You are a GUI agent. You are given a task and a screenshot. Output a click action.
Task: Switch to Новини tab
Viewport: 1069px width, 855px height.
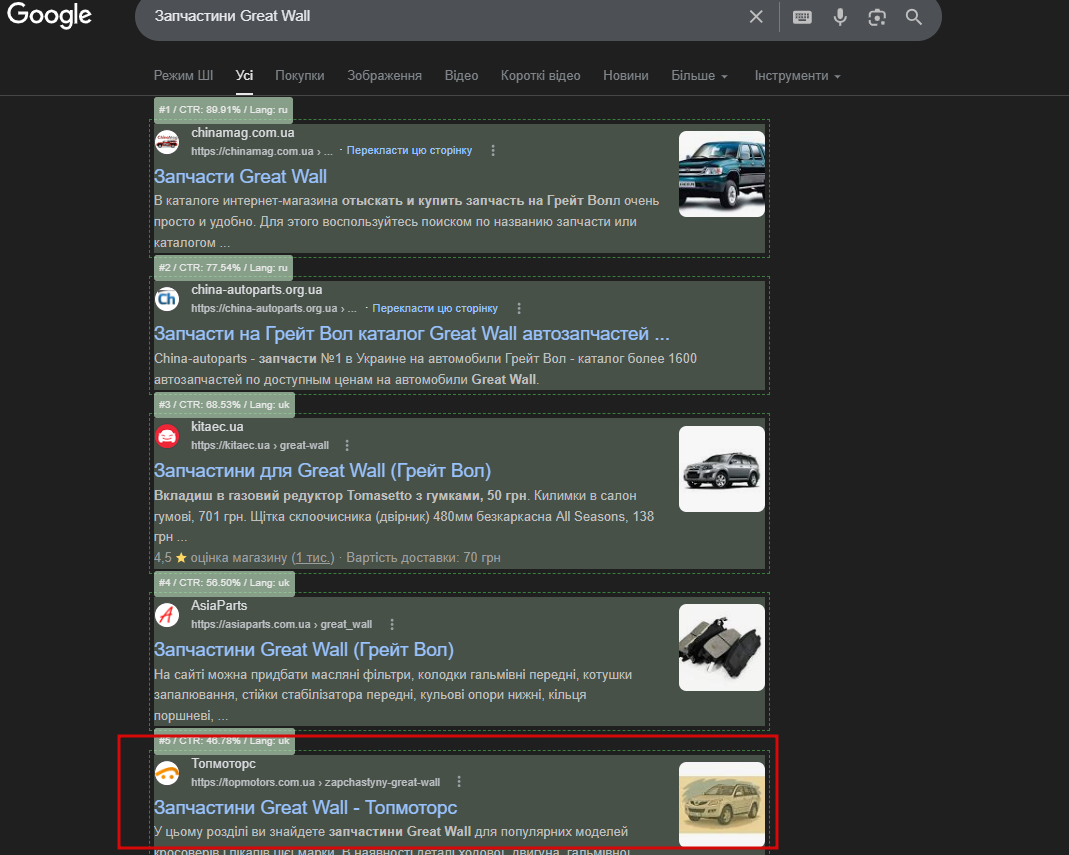click(x=626, y=76)
